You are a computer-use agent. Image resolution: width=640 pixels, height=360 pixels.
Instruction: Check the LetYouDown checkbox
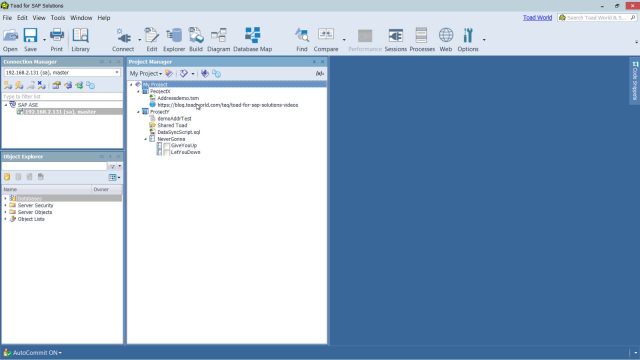coord(167,153)
